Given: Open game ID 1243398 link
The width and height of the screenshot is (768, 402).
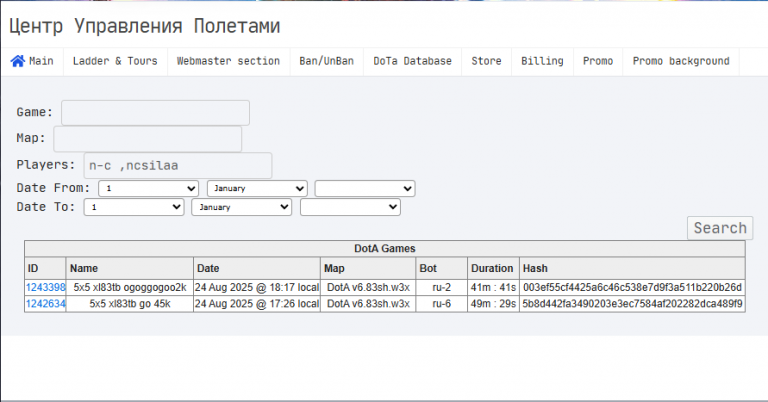Looking at the screenshot, I should click(x=46, y=287).
